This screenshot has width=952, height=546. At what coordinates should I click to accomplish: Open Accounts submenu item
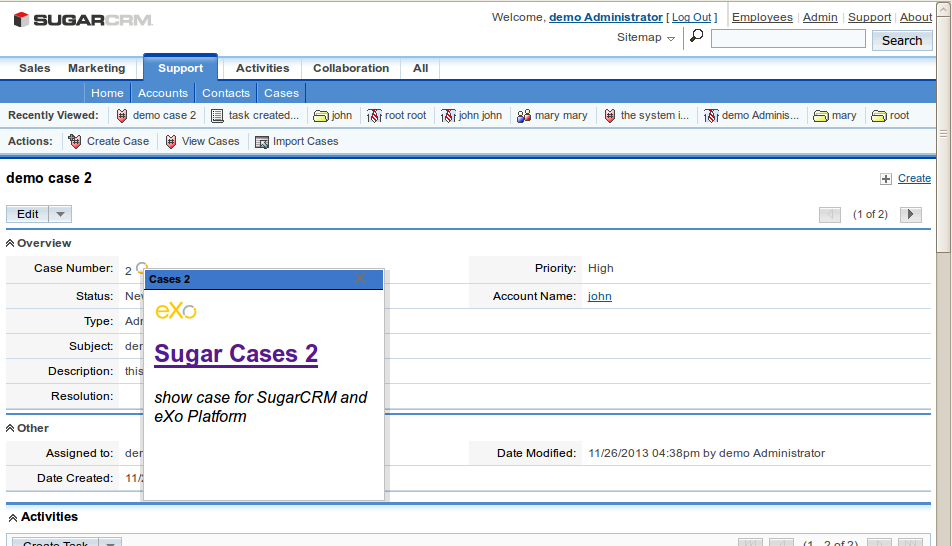[163, 93]
